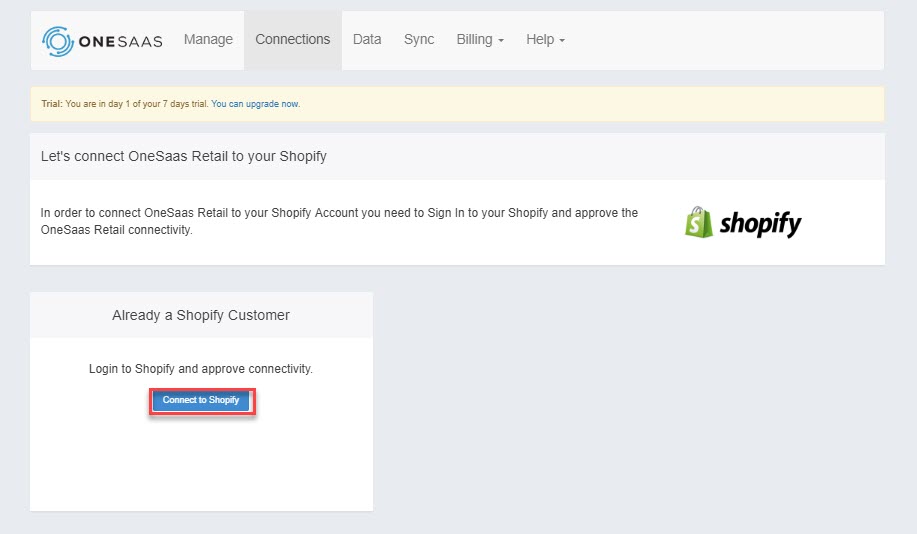Click the OneSaas logo

pyautogui.click(x=102, y=41)
